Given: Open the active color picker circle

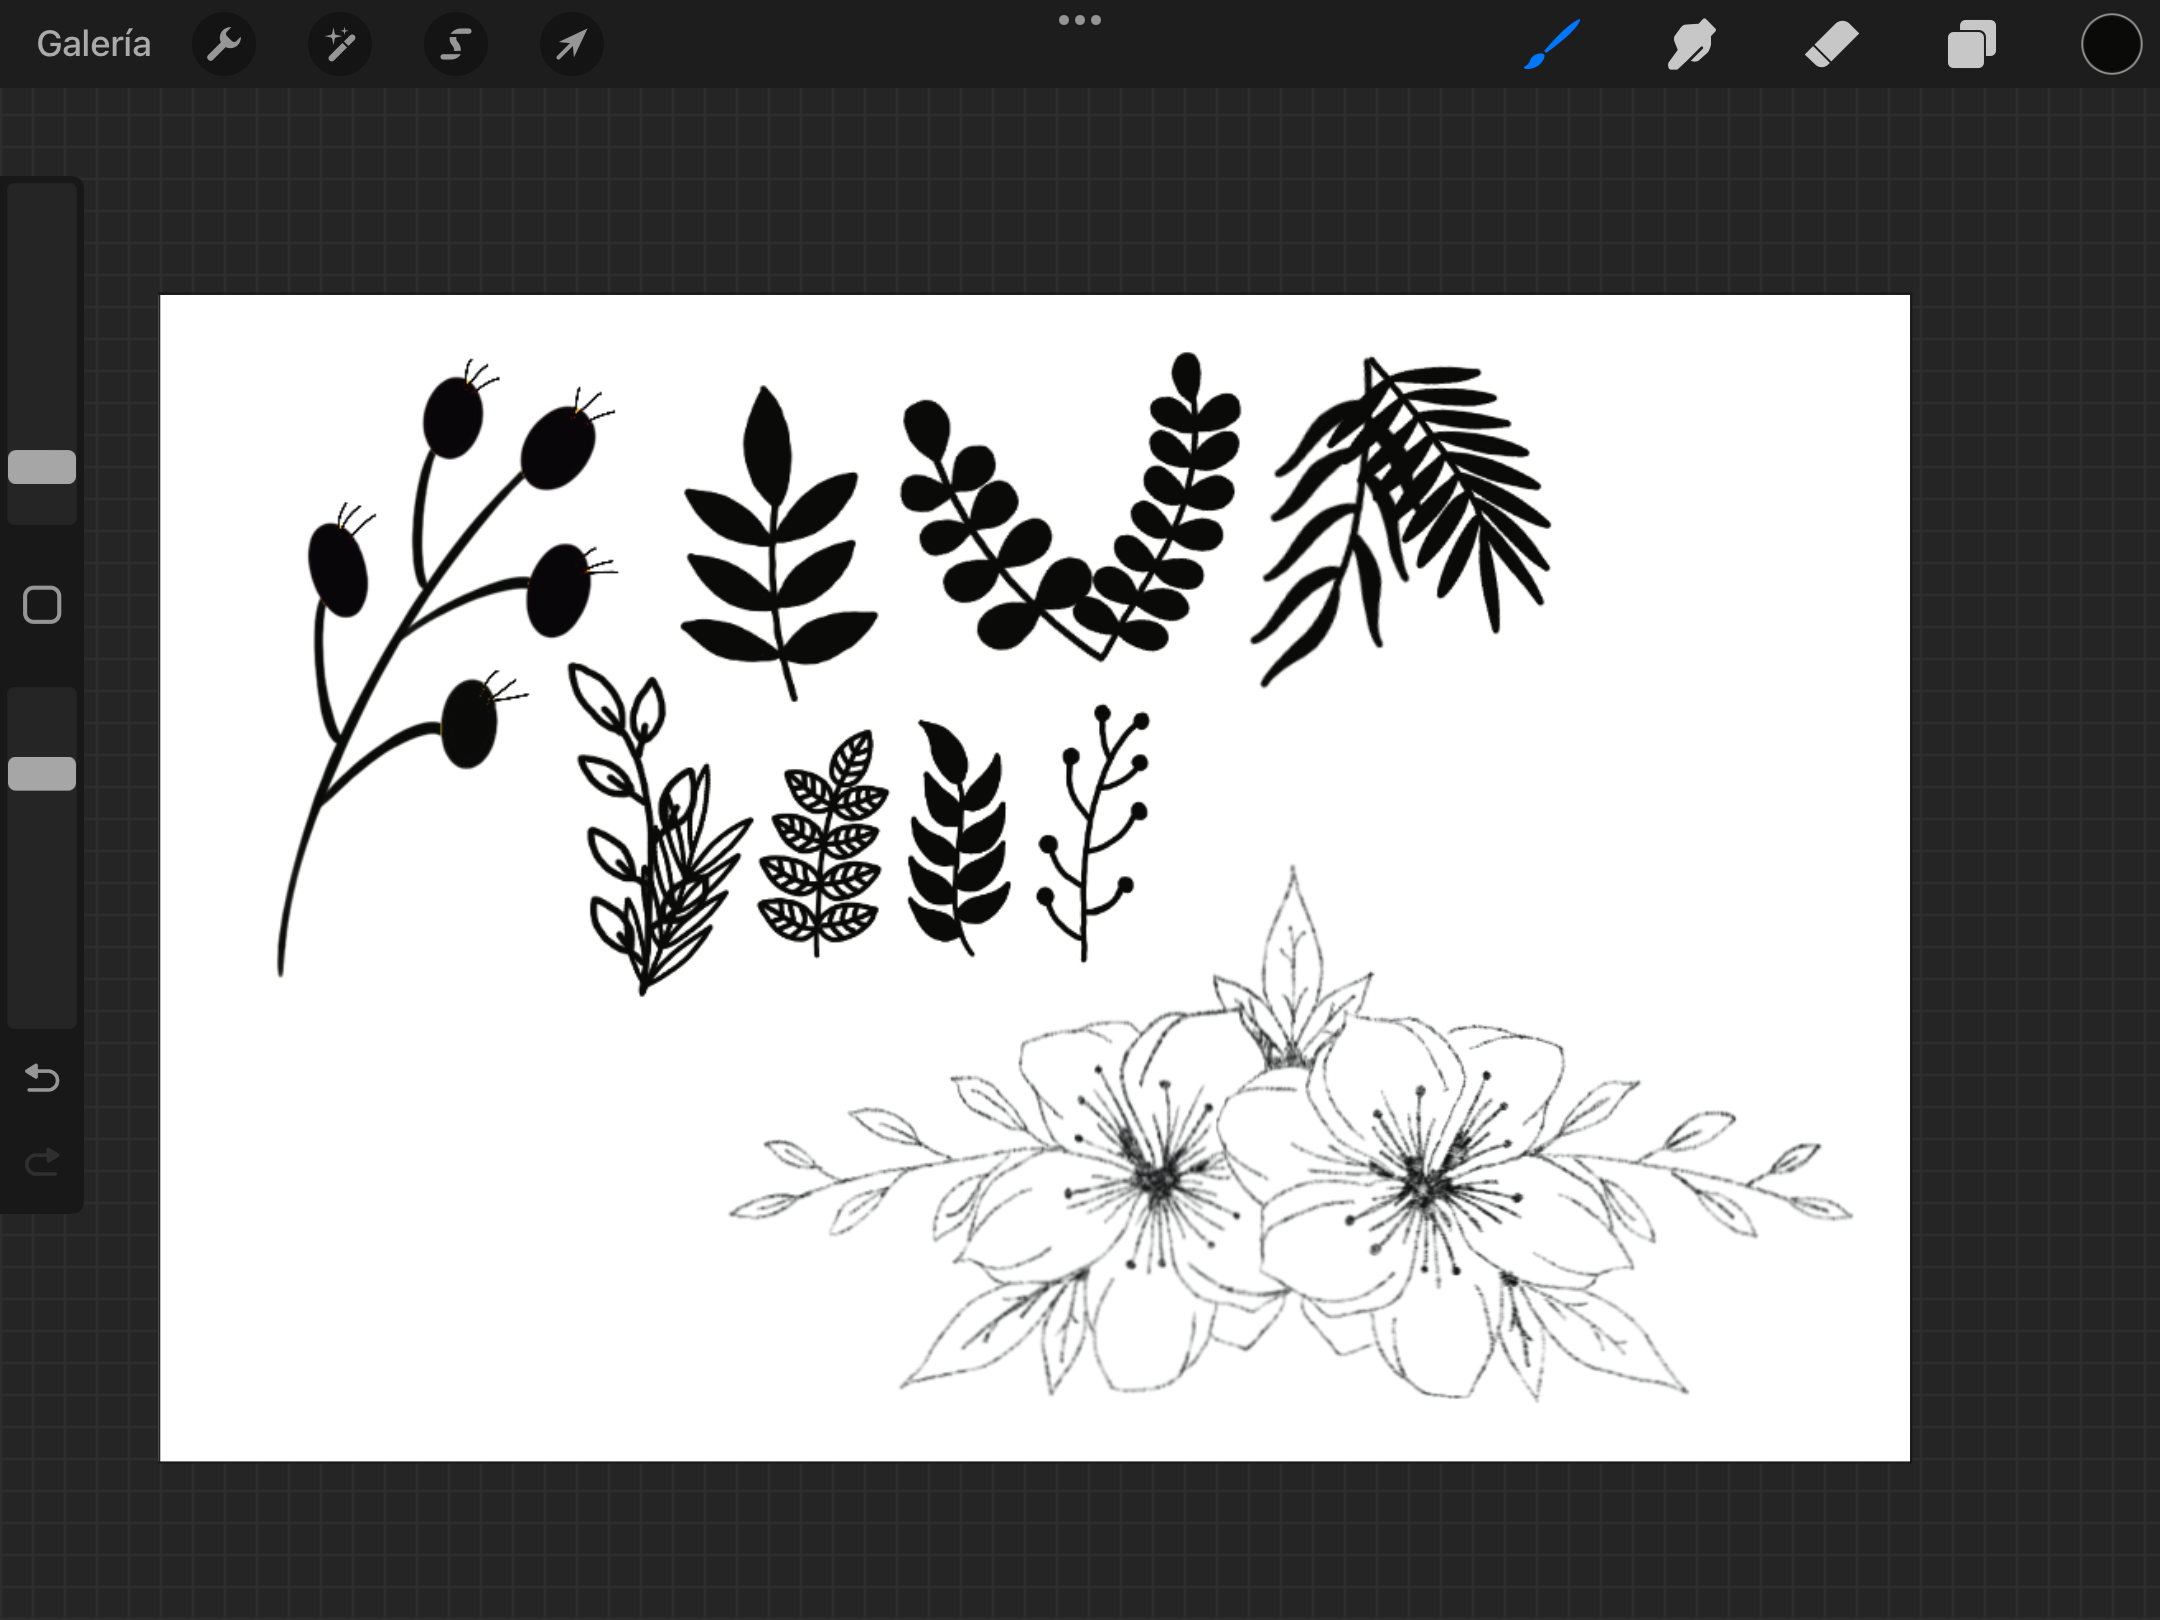Looking at the screenshot, I should [2111, 44].
